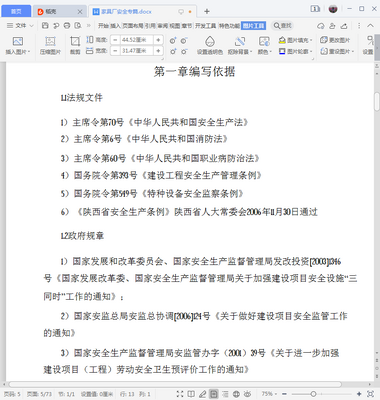The image size is (380, 400).
Task: Click the Print Preview icon
Action: pyautogui.click(x=78, y=25)
